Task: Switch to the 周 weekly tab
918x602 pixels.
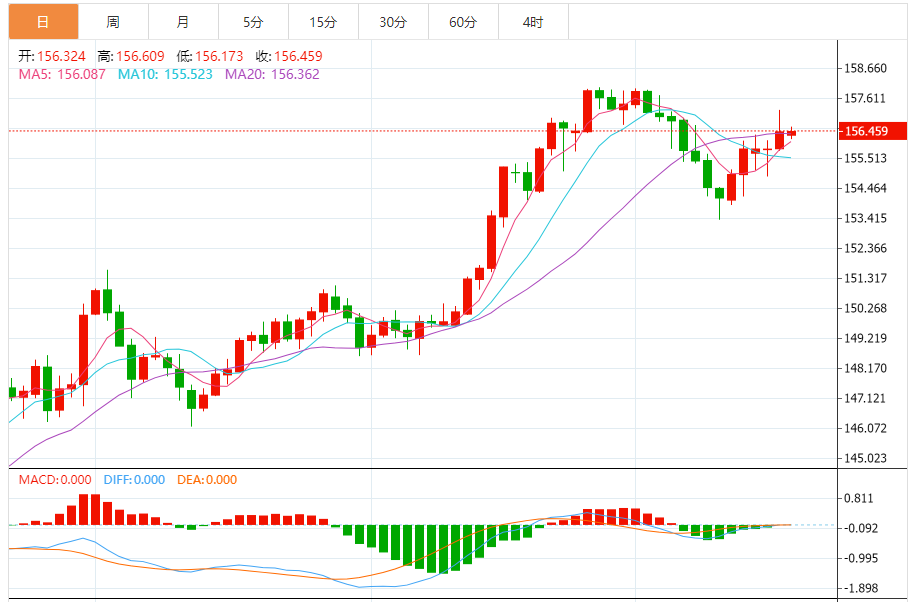Action: 113,22
